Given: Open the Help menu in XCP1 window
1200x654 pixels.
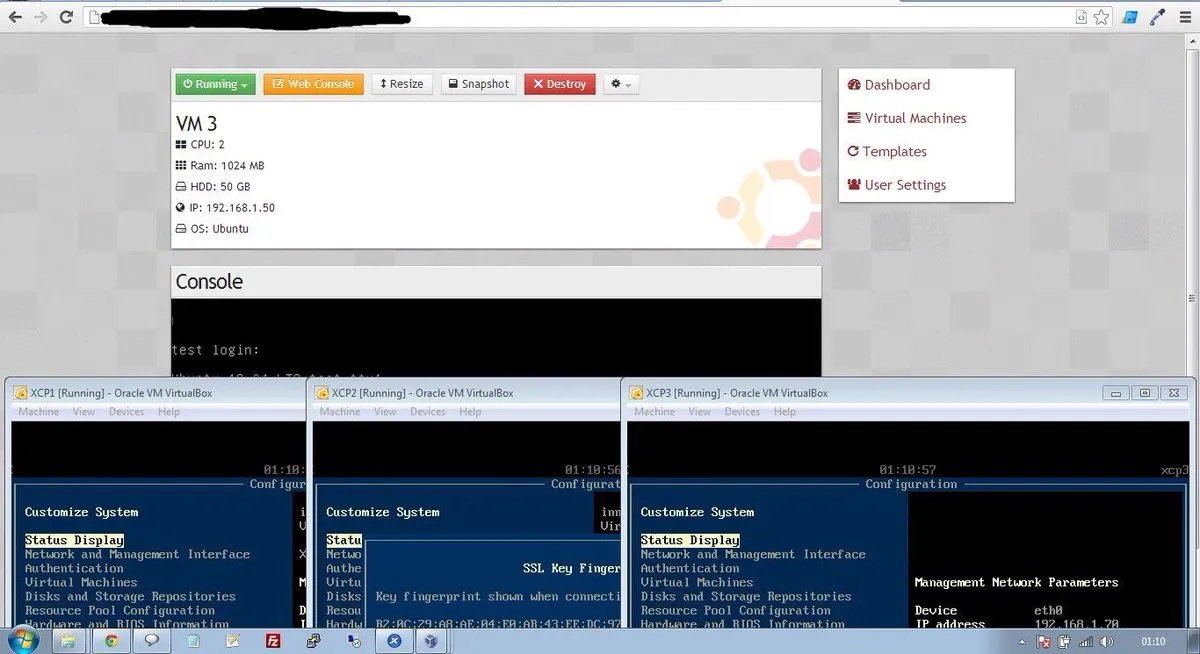Looking at the screenshot, I should 169,412.
